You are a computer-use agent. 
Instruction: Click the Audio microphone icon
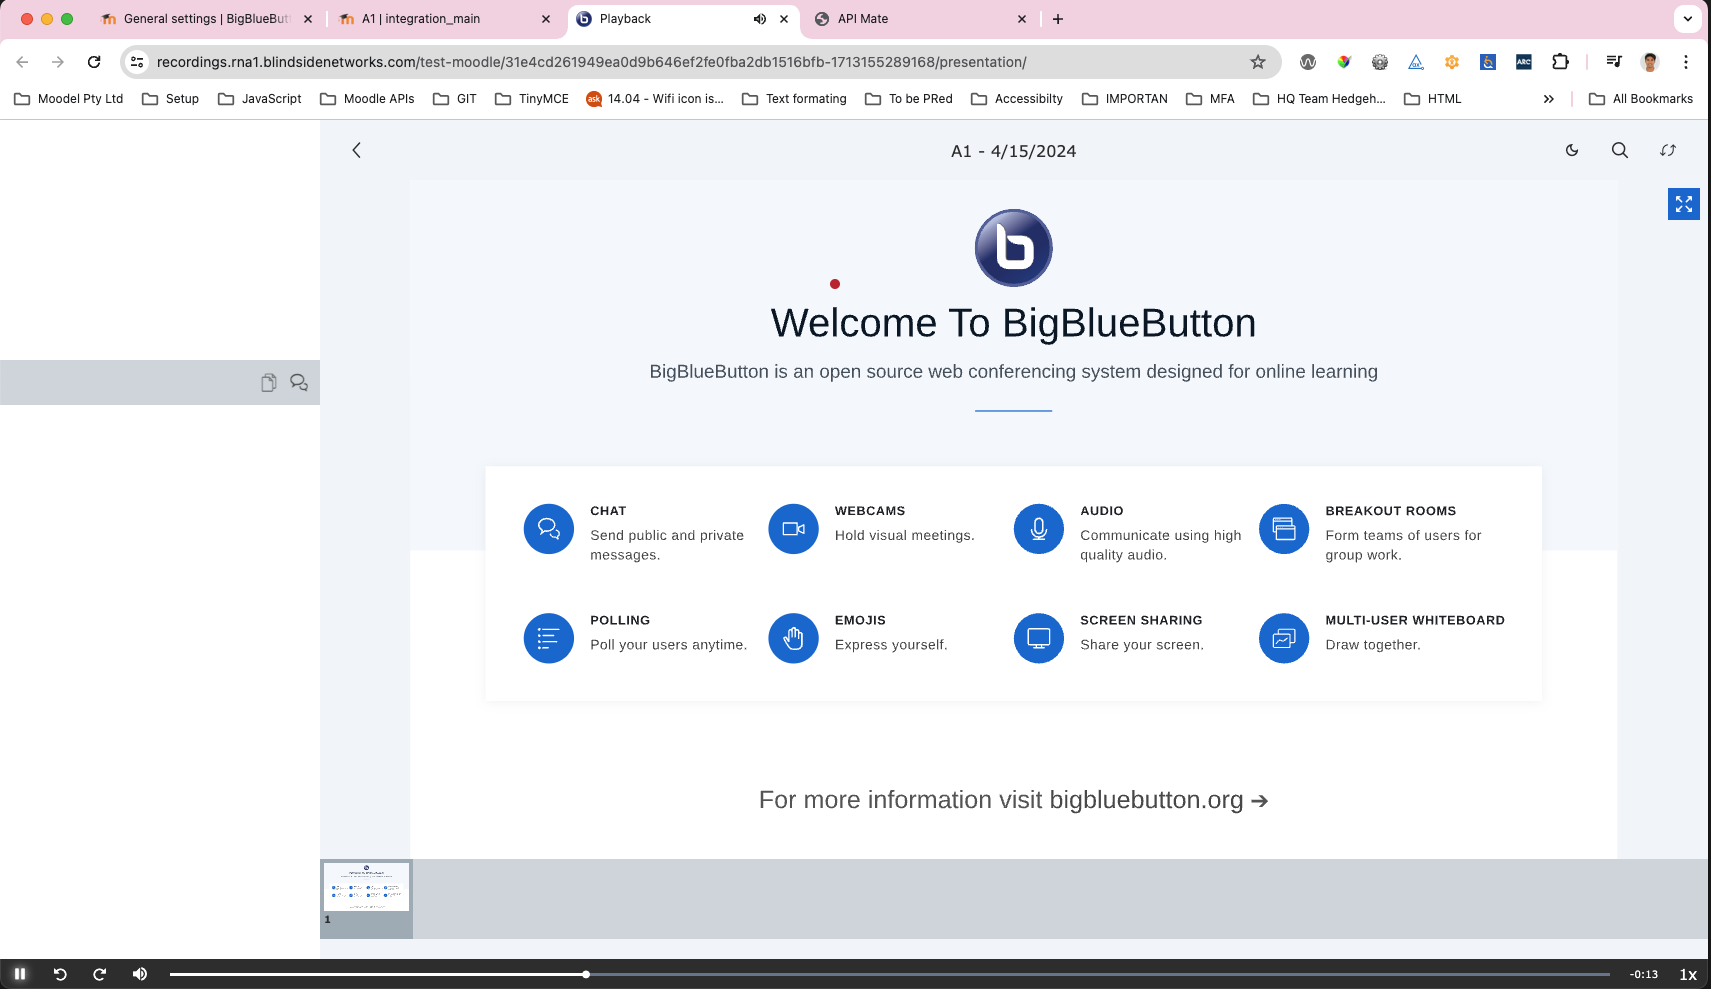tap(1039, 529)
